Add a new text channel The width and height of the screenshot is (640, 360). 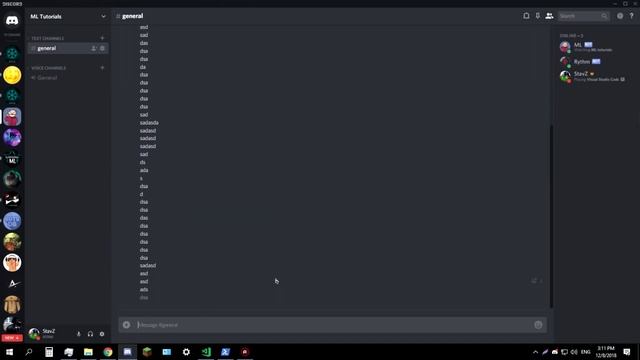(x=102, y=38)
